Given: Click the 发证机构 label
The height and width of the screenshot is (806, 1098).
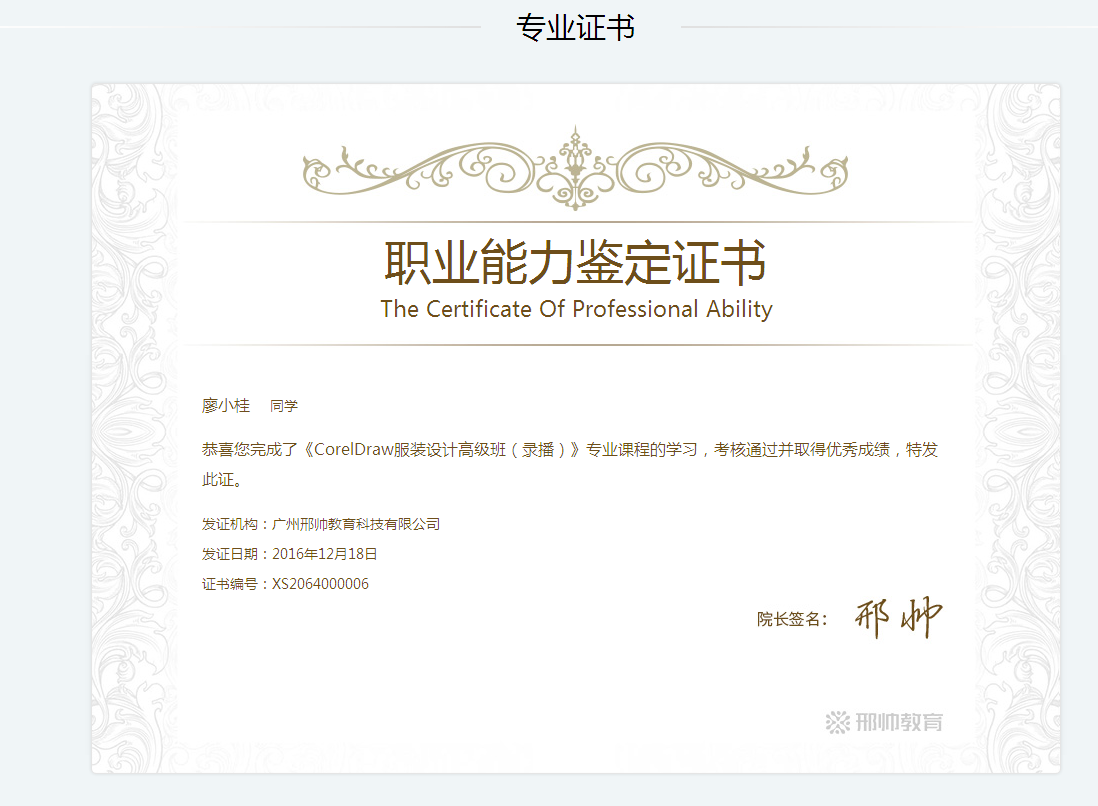Looking at the screenshot, I should pos(230,524).
